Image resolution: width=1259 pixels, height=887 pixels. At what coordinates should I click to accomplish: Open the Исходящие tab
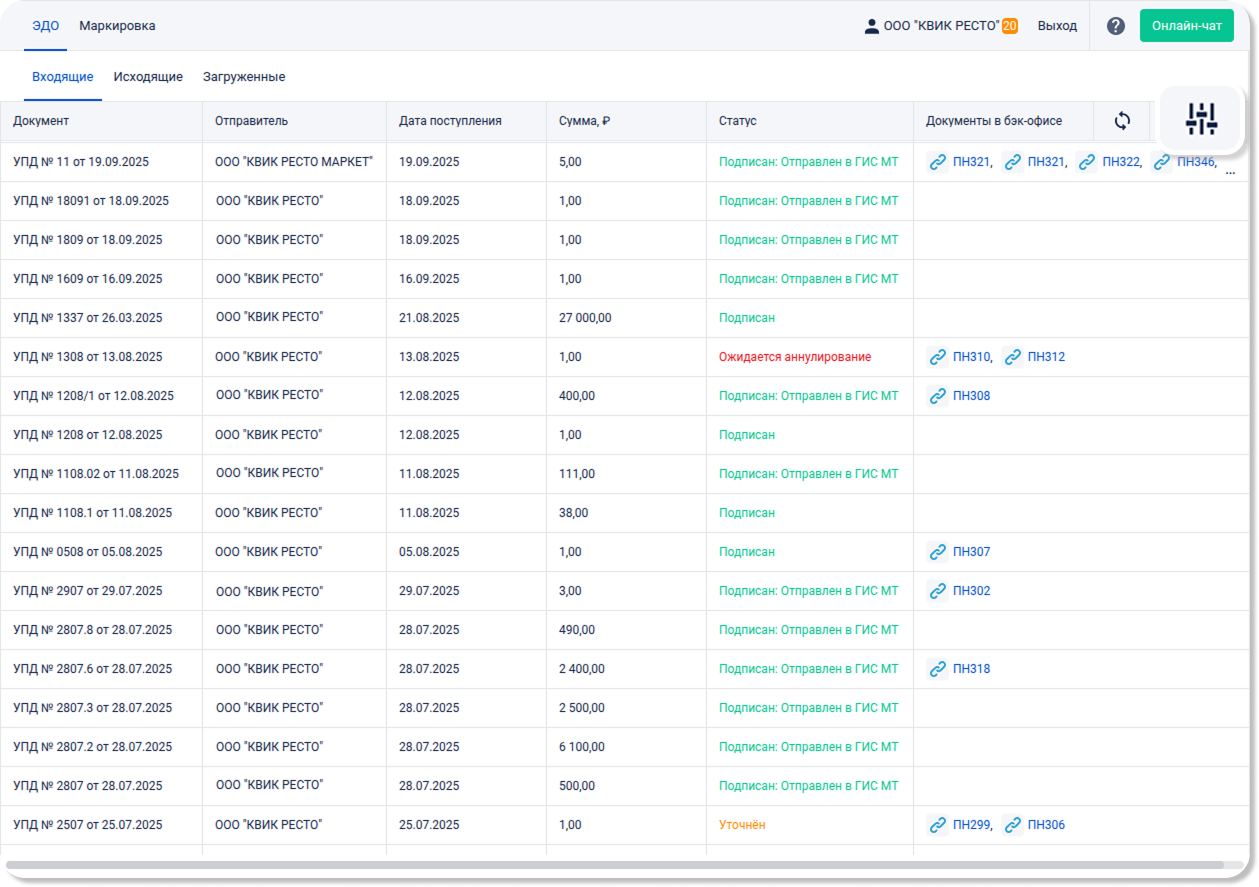[148, 77]
